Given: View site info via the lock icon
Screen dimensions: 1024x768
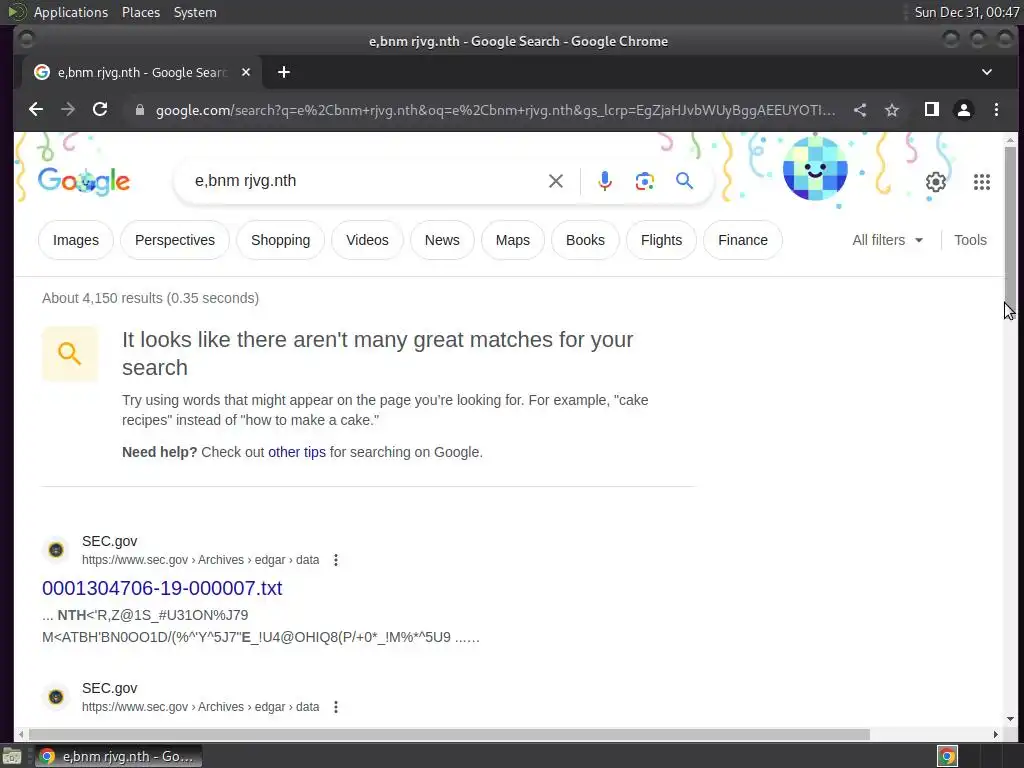Looking at the screenshot, I should [x=139, y=110].
